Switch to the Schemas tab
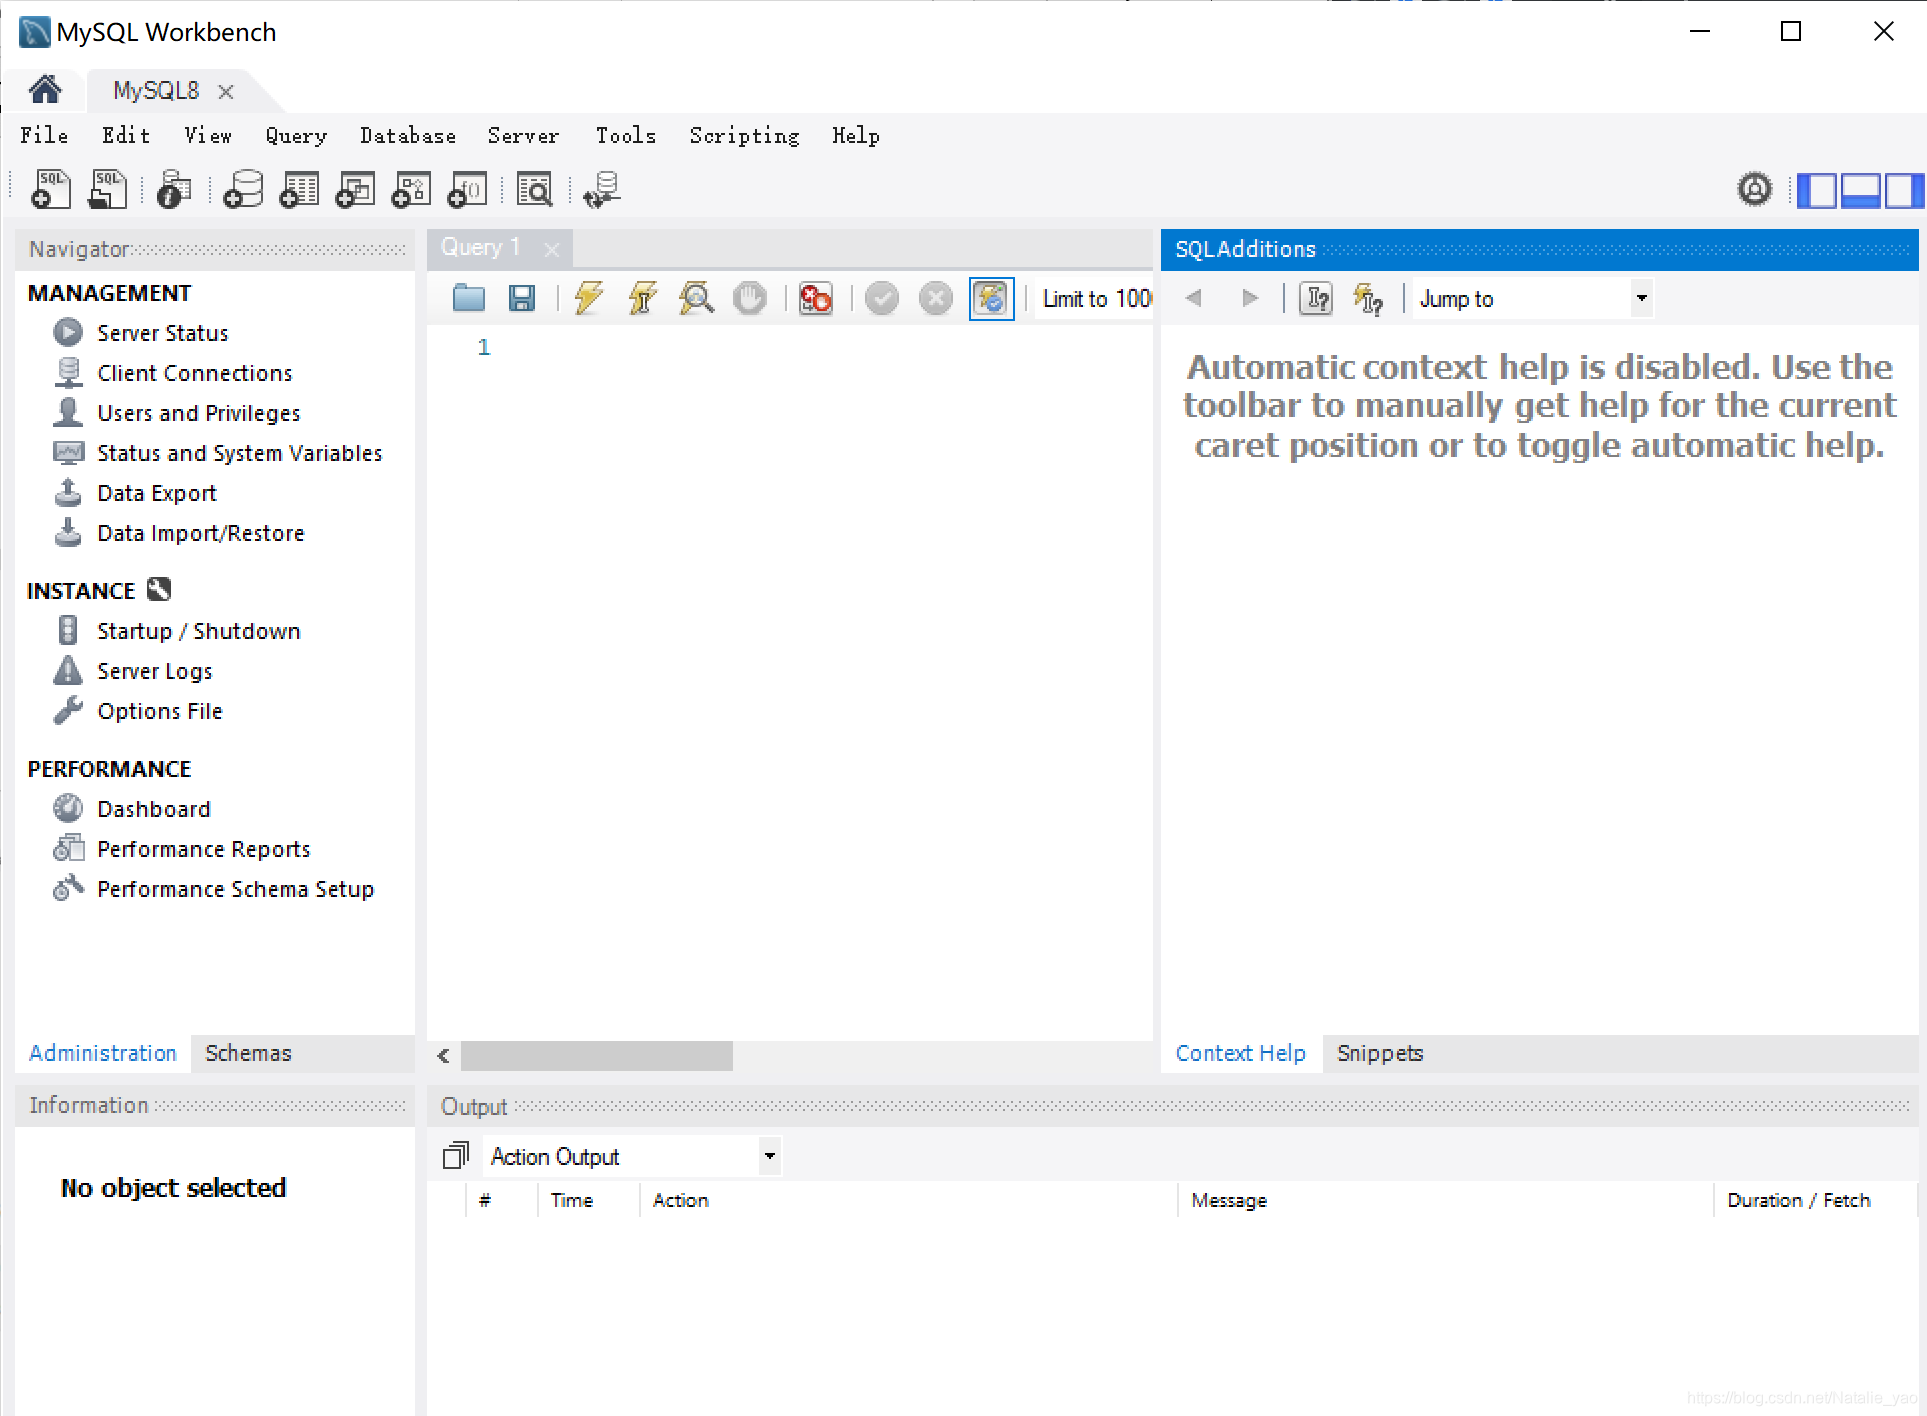This screenshot has height=1416, width=1927. tap(248, 1053)
